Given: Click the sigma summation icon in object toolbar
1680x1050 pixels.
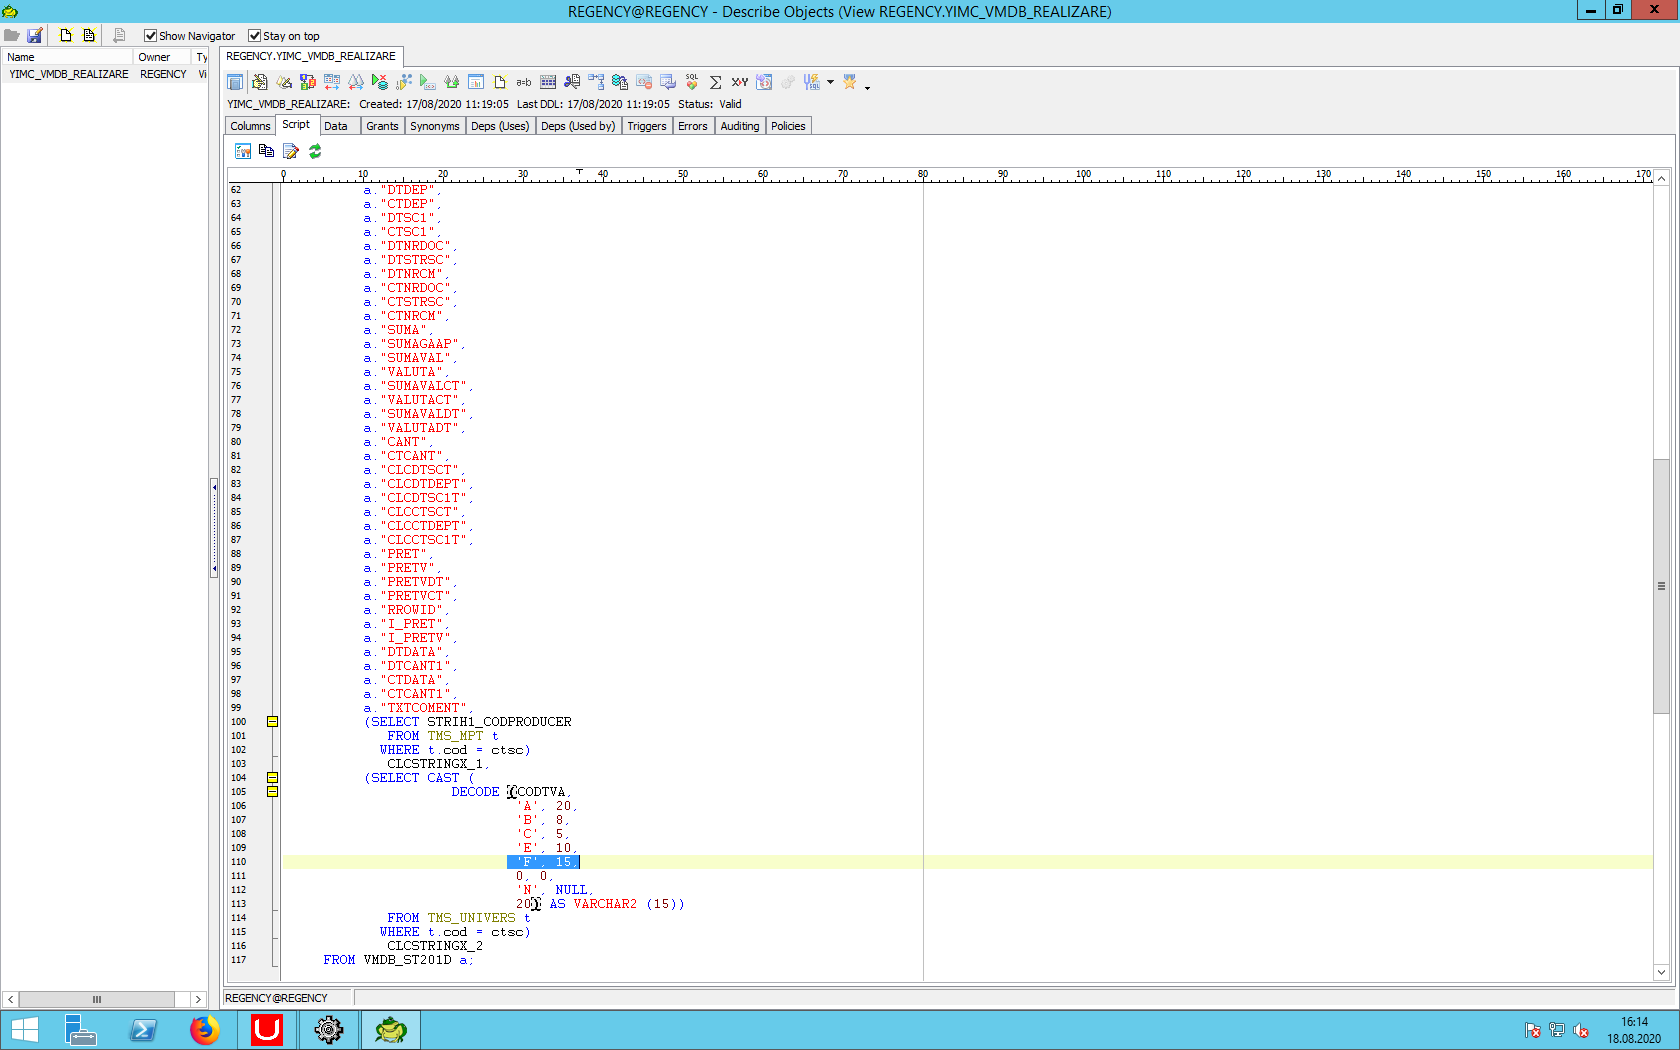Looking at the screenshot, I should tap(716, 82).
